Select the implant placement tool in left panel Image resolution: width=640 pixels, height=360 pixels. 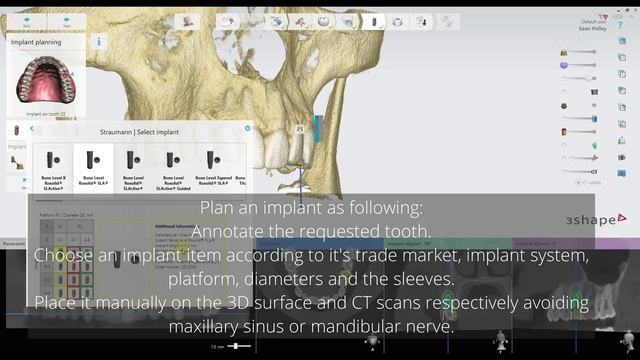coord(17,162)
